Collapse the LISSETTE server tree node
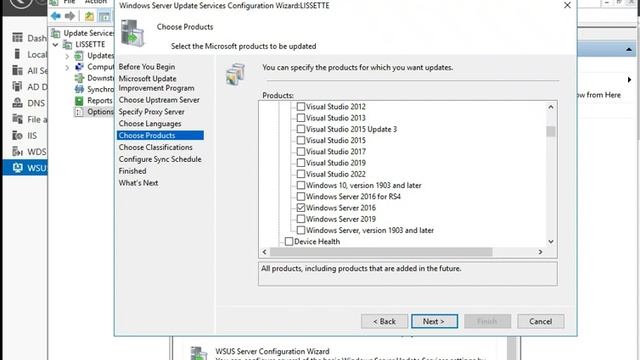This screenshot has width=640, height=360. (x=56, y=44)
